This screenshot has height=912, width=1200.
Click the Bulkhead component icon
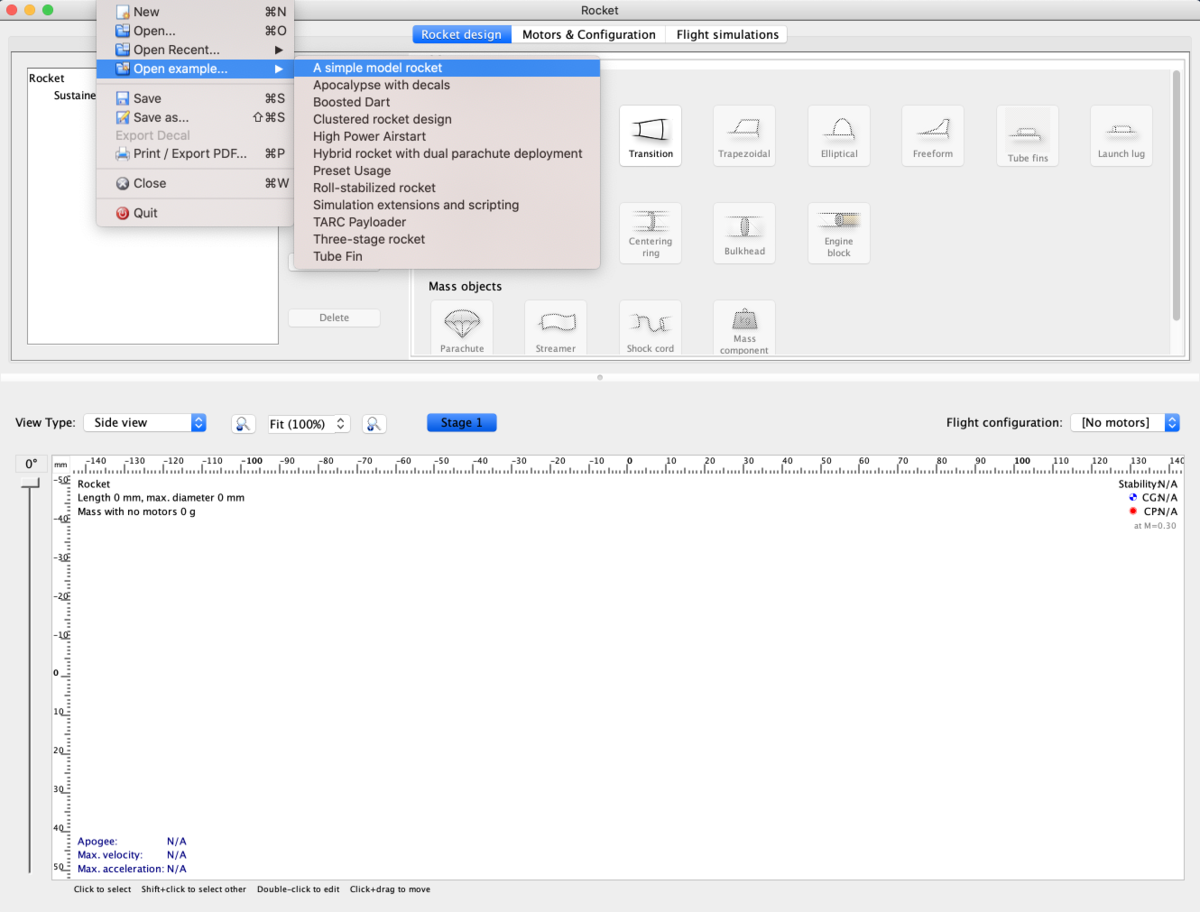(x=744, y=233)
